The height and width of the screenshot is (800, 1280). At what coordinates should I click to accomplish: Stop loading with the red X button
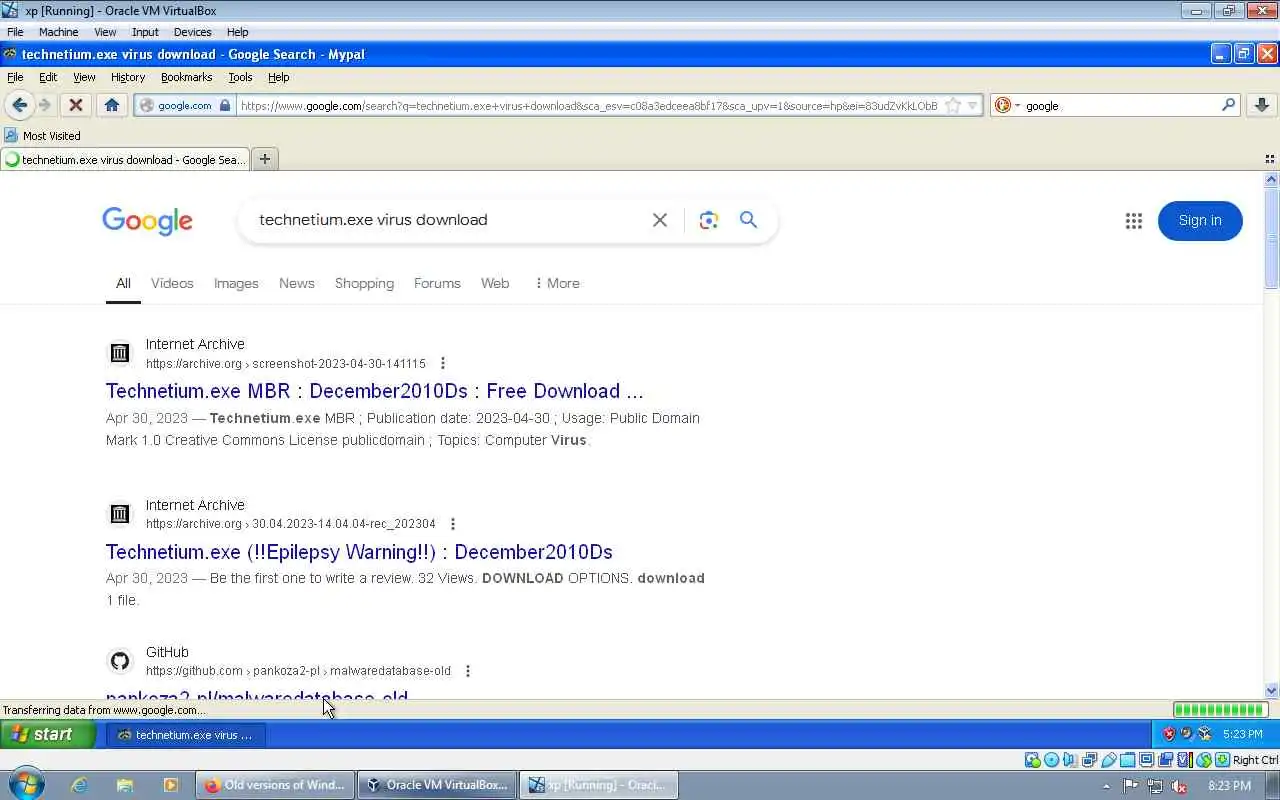(x=75, y=105)
